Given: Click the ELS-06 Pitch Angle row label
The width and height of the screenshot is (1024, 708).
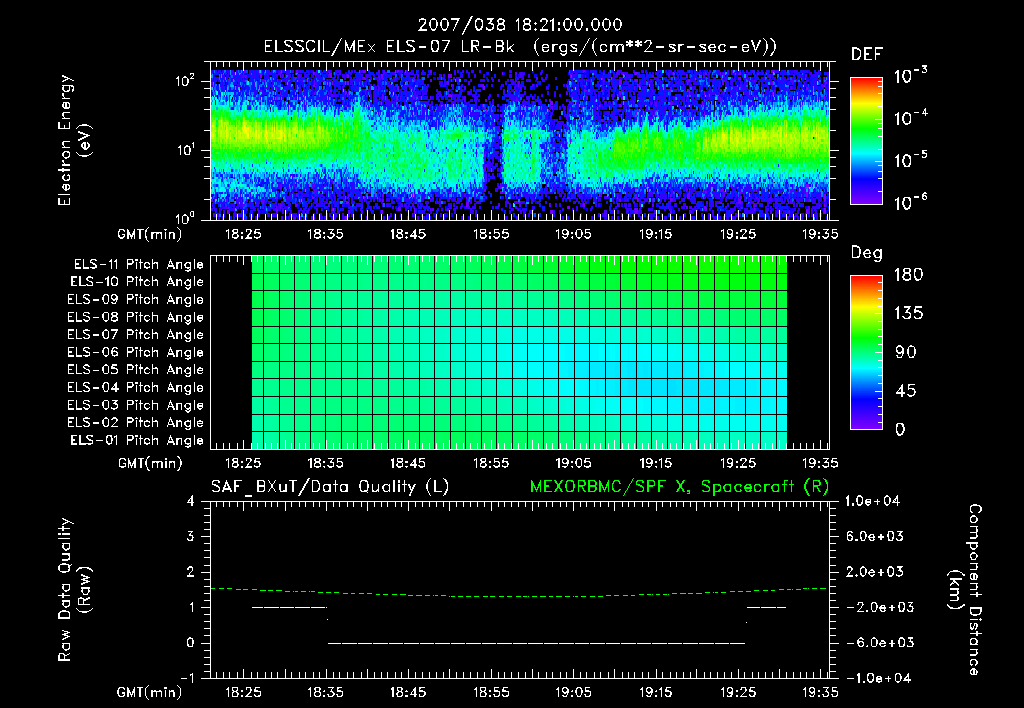Looking at the screenshot, I should [135, 353].
